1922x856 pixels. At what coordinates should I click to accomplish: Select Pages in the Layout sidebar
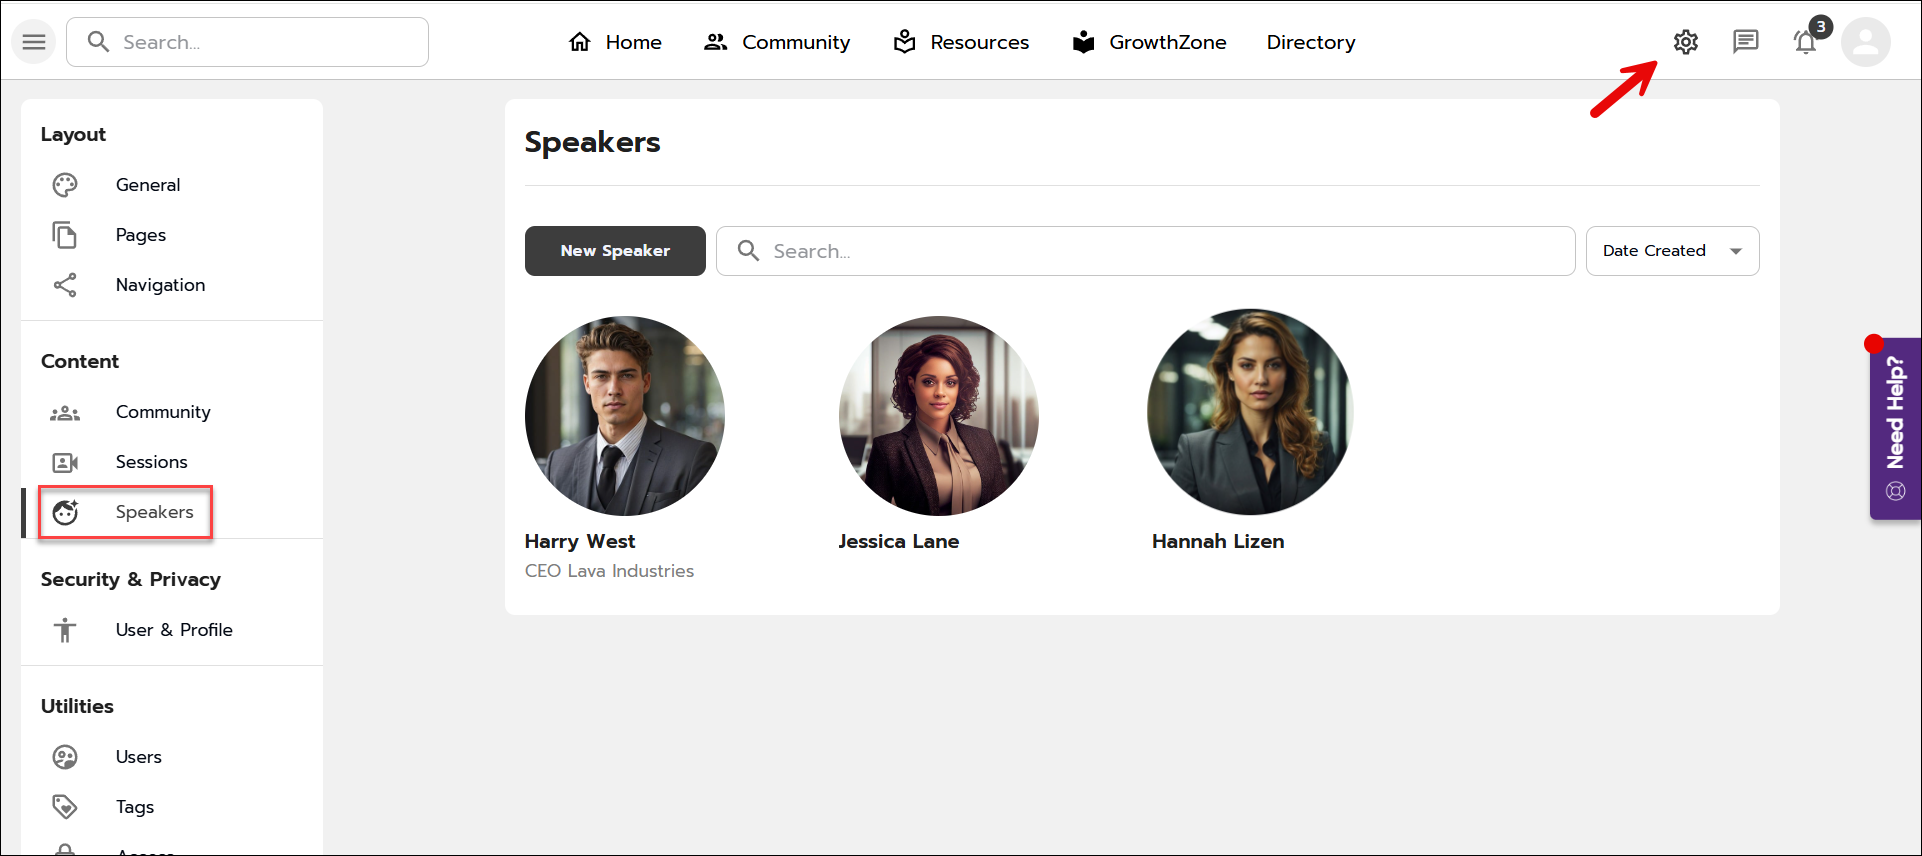(141, 235)
